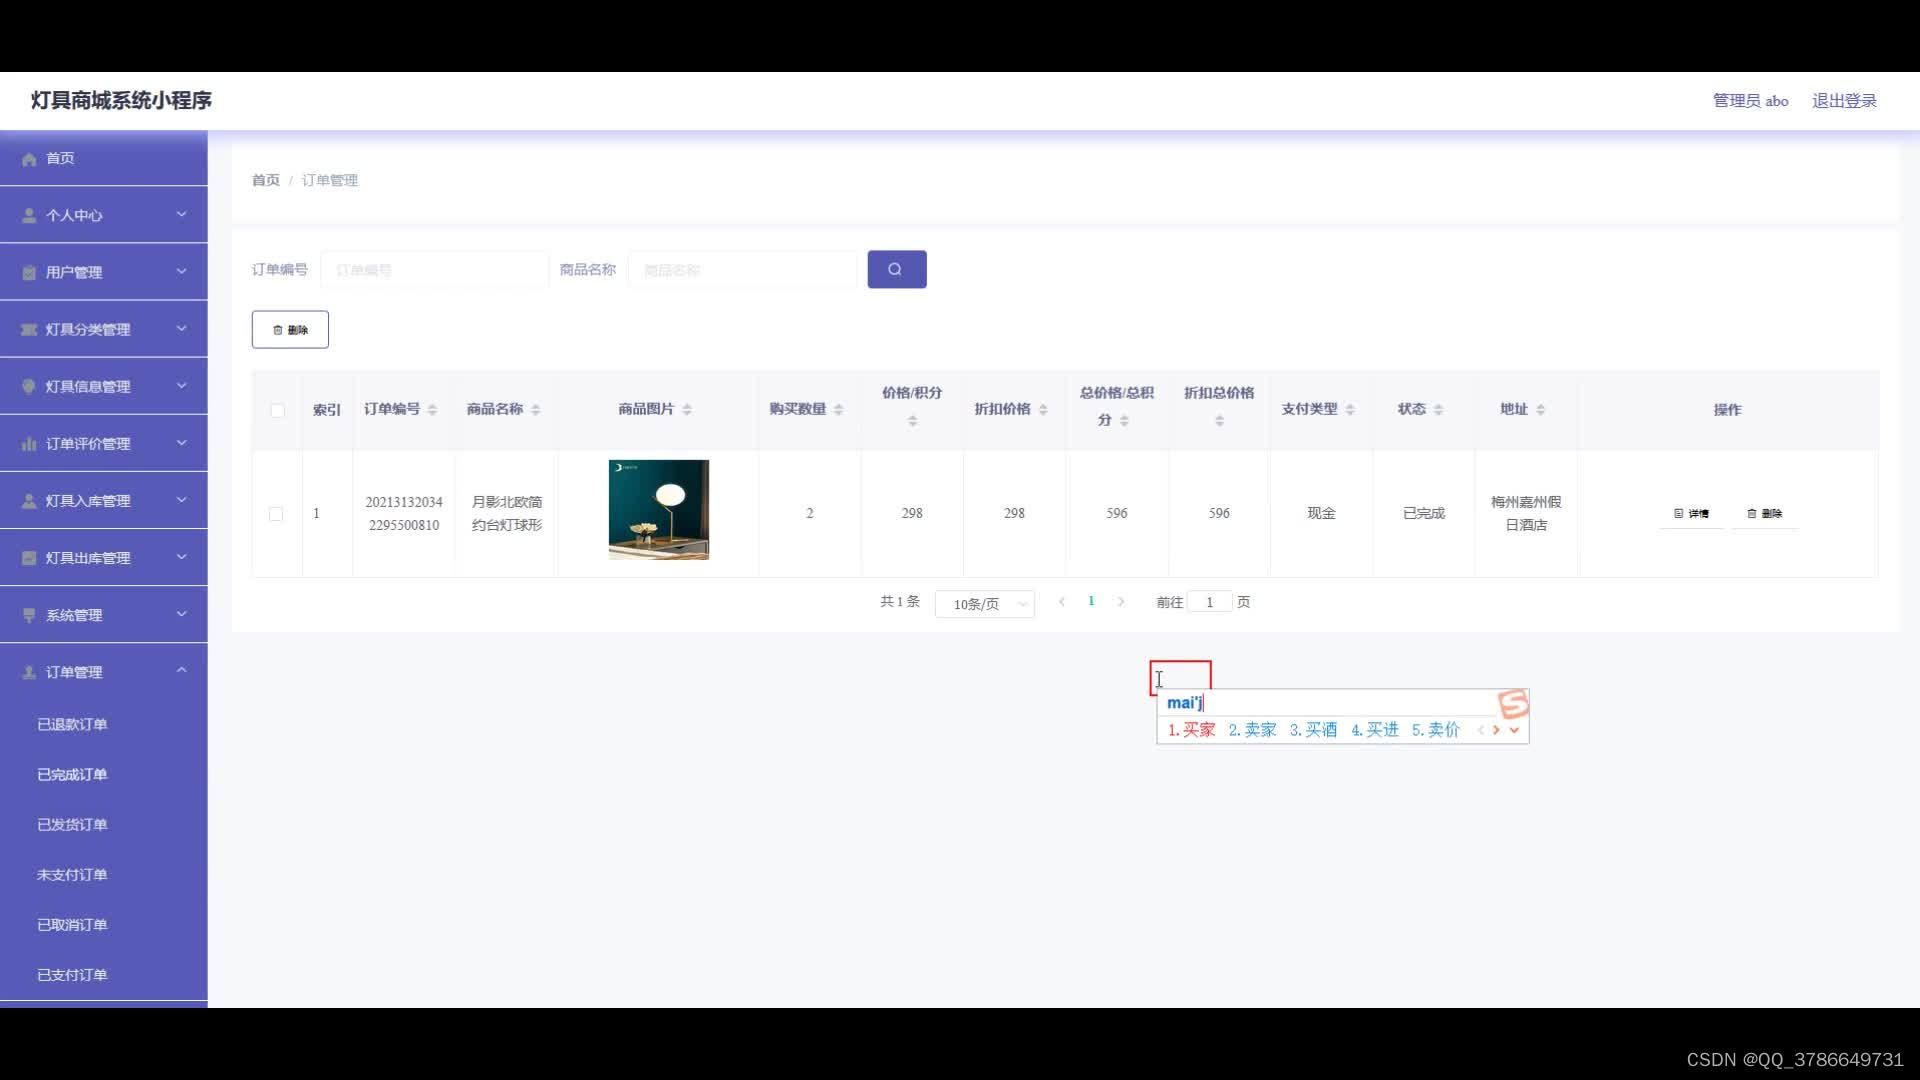Viewport: 1920px width, 1080px height.
Task: Sort by 地址 column arrows
Action: 1540,410
